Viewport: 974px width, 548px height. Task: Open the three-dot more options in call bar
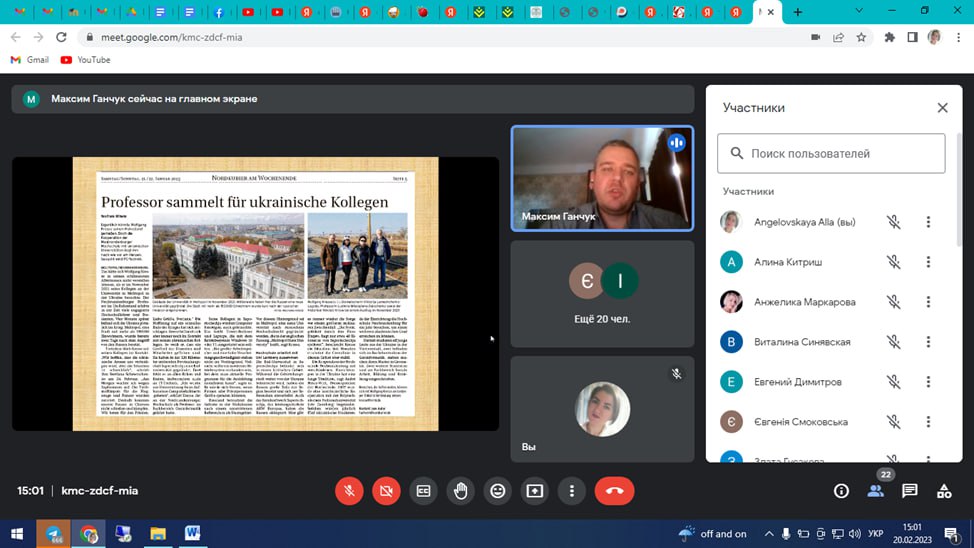[x=571, y=491]
